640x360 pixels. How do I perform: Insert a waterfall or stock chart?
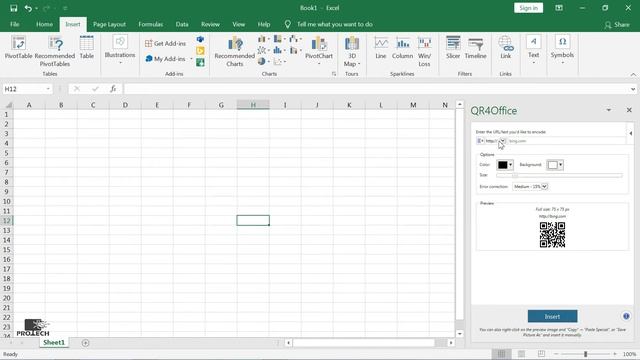click(295, 39)
